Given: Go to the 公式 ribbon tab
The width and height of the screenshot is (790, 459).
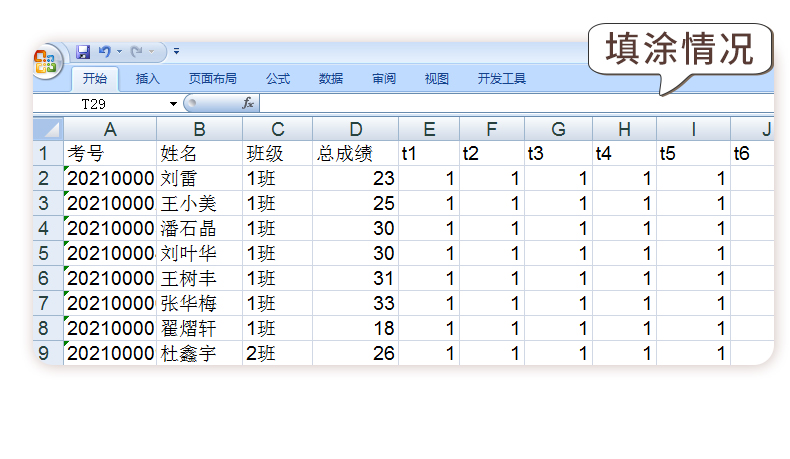Looking at the screenshot, I should tap(278, 79).
